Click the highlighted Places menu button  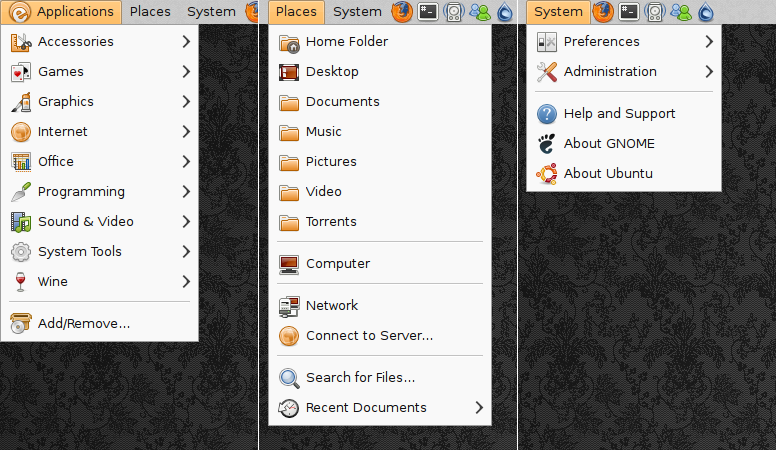(296, 12)
